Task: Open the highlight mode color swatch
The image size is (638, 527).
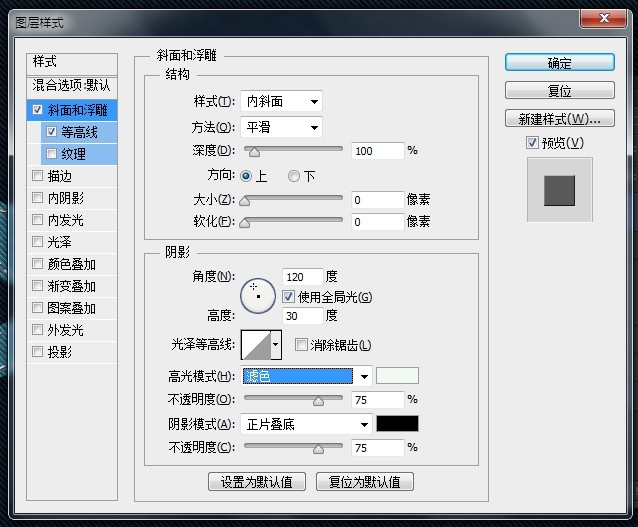Action: (397, 376)
